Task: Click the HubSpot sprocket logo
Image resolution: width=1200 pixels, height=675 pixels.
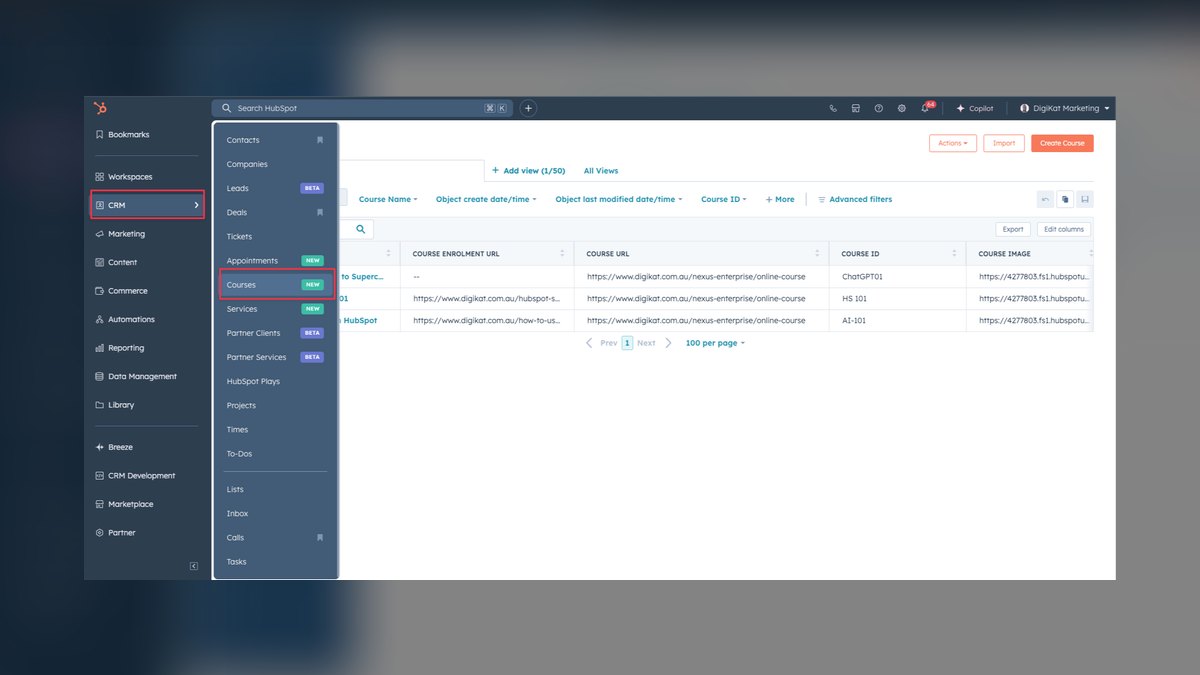Action: click(100, 108)
